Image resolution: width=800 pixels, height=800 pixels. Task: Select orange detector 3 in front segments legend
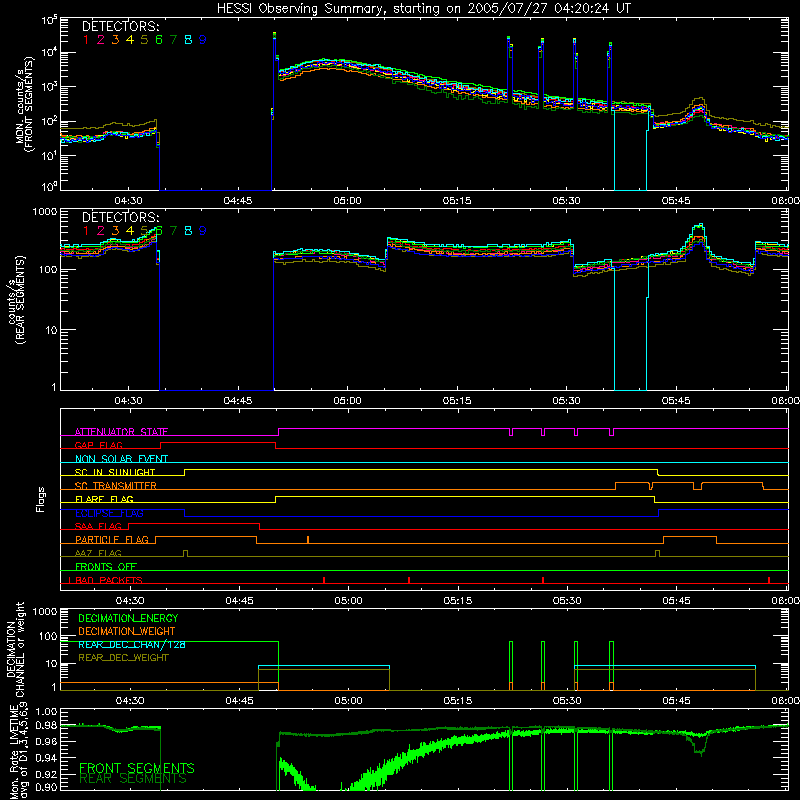coord(115,40)
